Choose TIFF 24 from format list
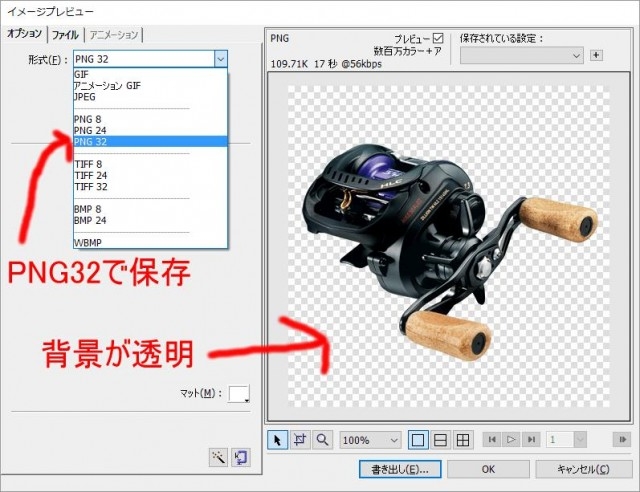This screenshot has height=492, width=640. (150, 176)
